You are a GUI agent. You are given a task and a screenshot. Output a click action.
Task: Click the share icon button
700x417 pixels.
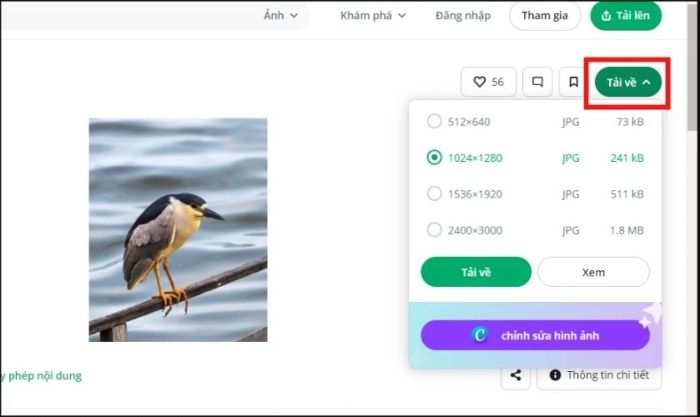pyautogui.click(x=516, y=375)
